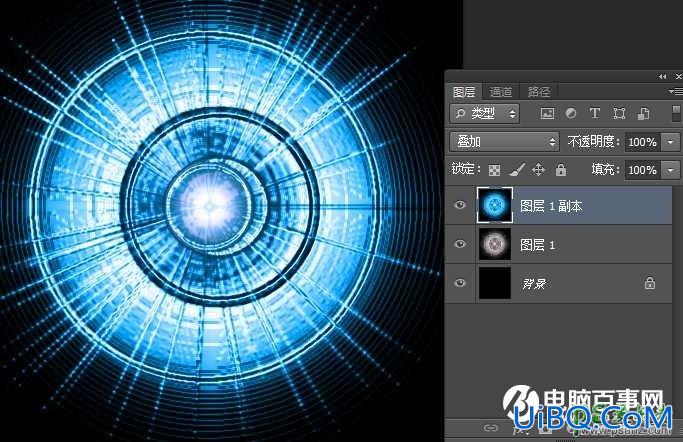This screenshot has height=442, width=683.
Task: Switch to the 路径 tab
Action: (x=539, y=92)
